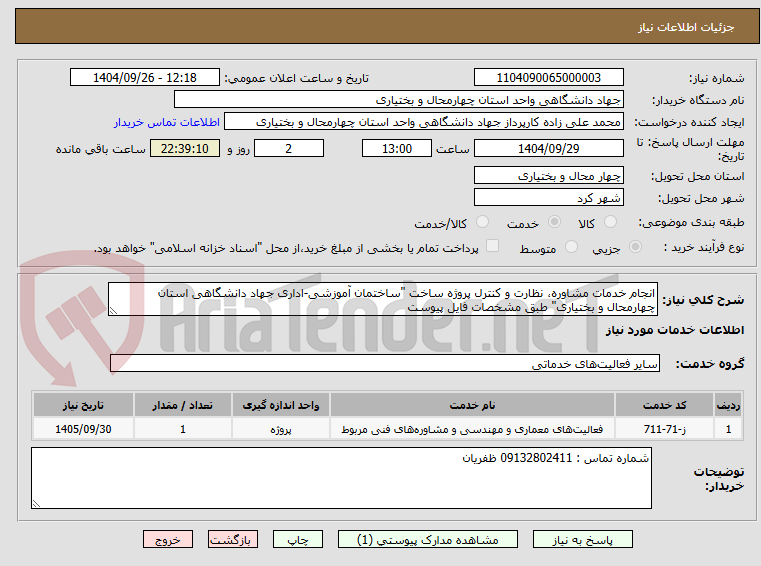This screenshot has width=761, height=566.
Task: Click the بازگشت back button
Action: coord(232,539)
